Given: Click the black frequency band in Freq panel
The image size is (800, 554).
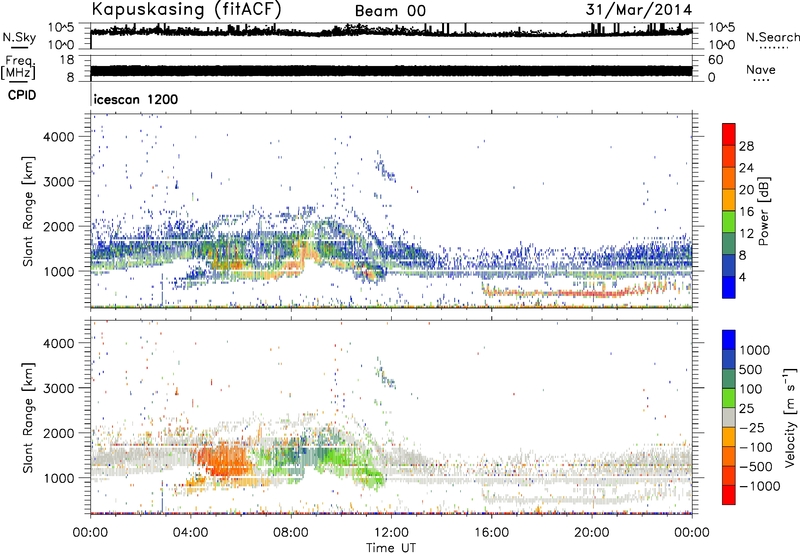Looking at the screenshot, I should [x=391, y=71].
